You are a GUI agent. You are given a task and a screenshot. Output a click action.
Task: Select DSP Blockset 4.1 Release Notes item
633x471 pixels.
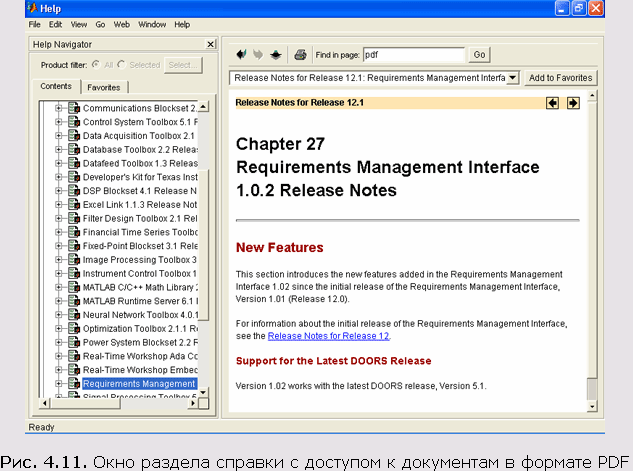coord(140,191)
